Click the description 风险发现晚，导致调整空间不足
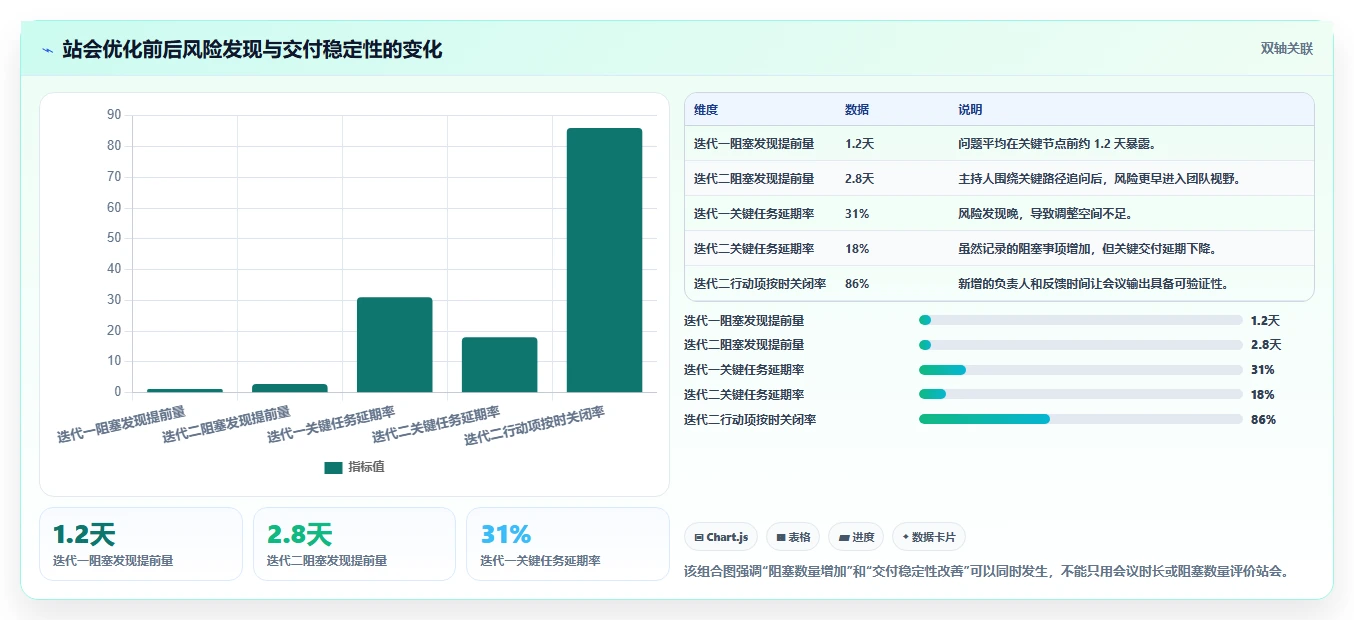 pyautogui.click(x=1045, y=214)
